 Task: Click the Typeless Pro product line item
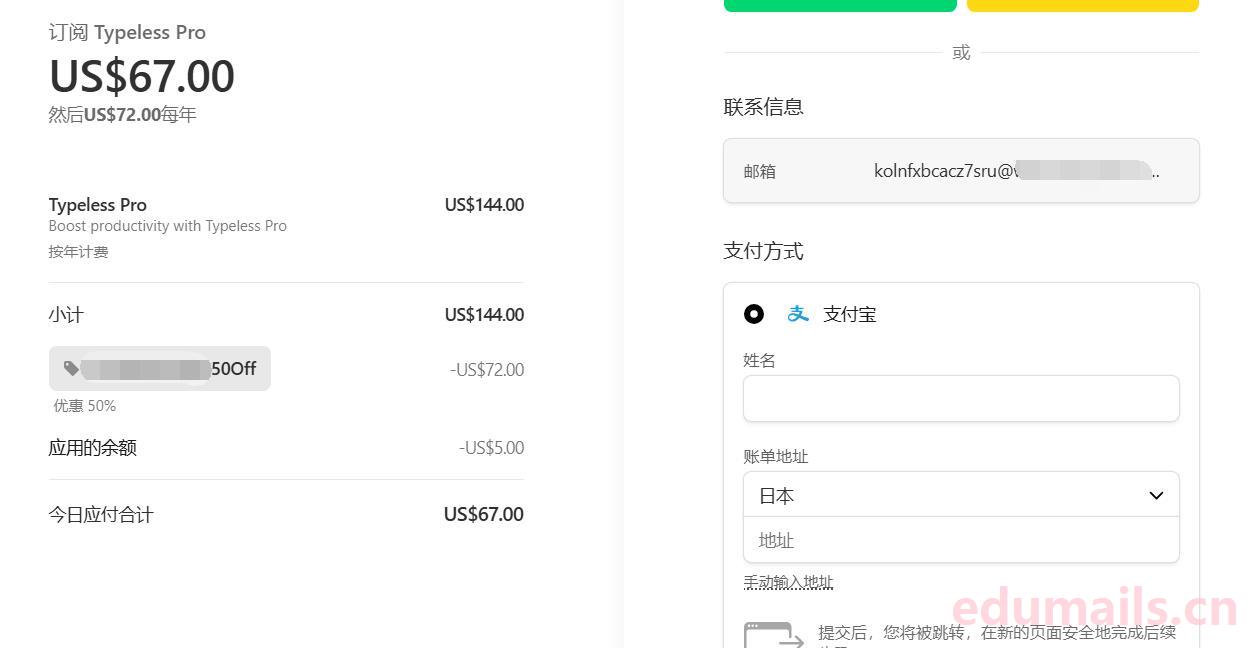pyautogui.click(x=98, y=205)
